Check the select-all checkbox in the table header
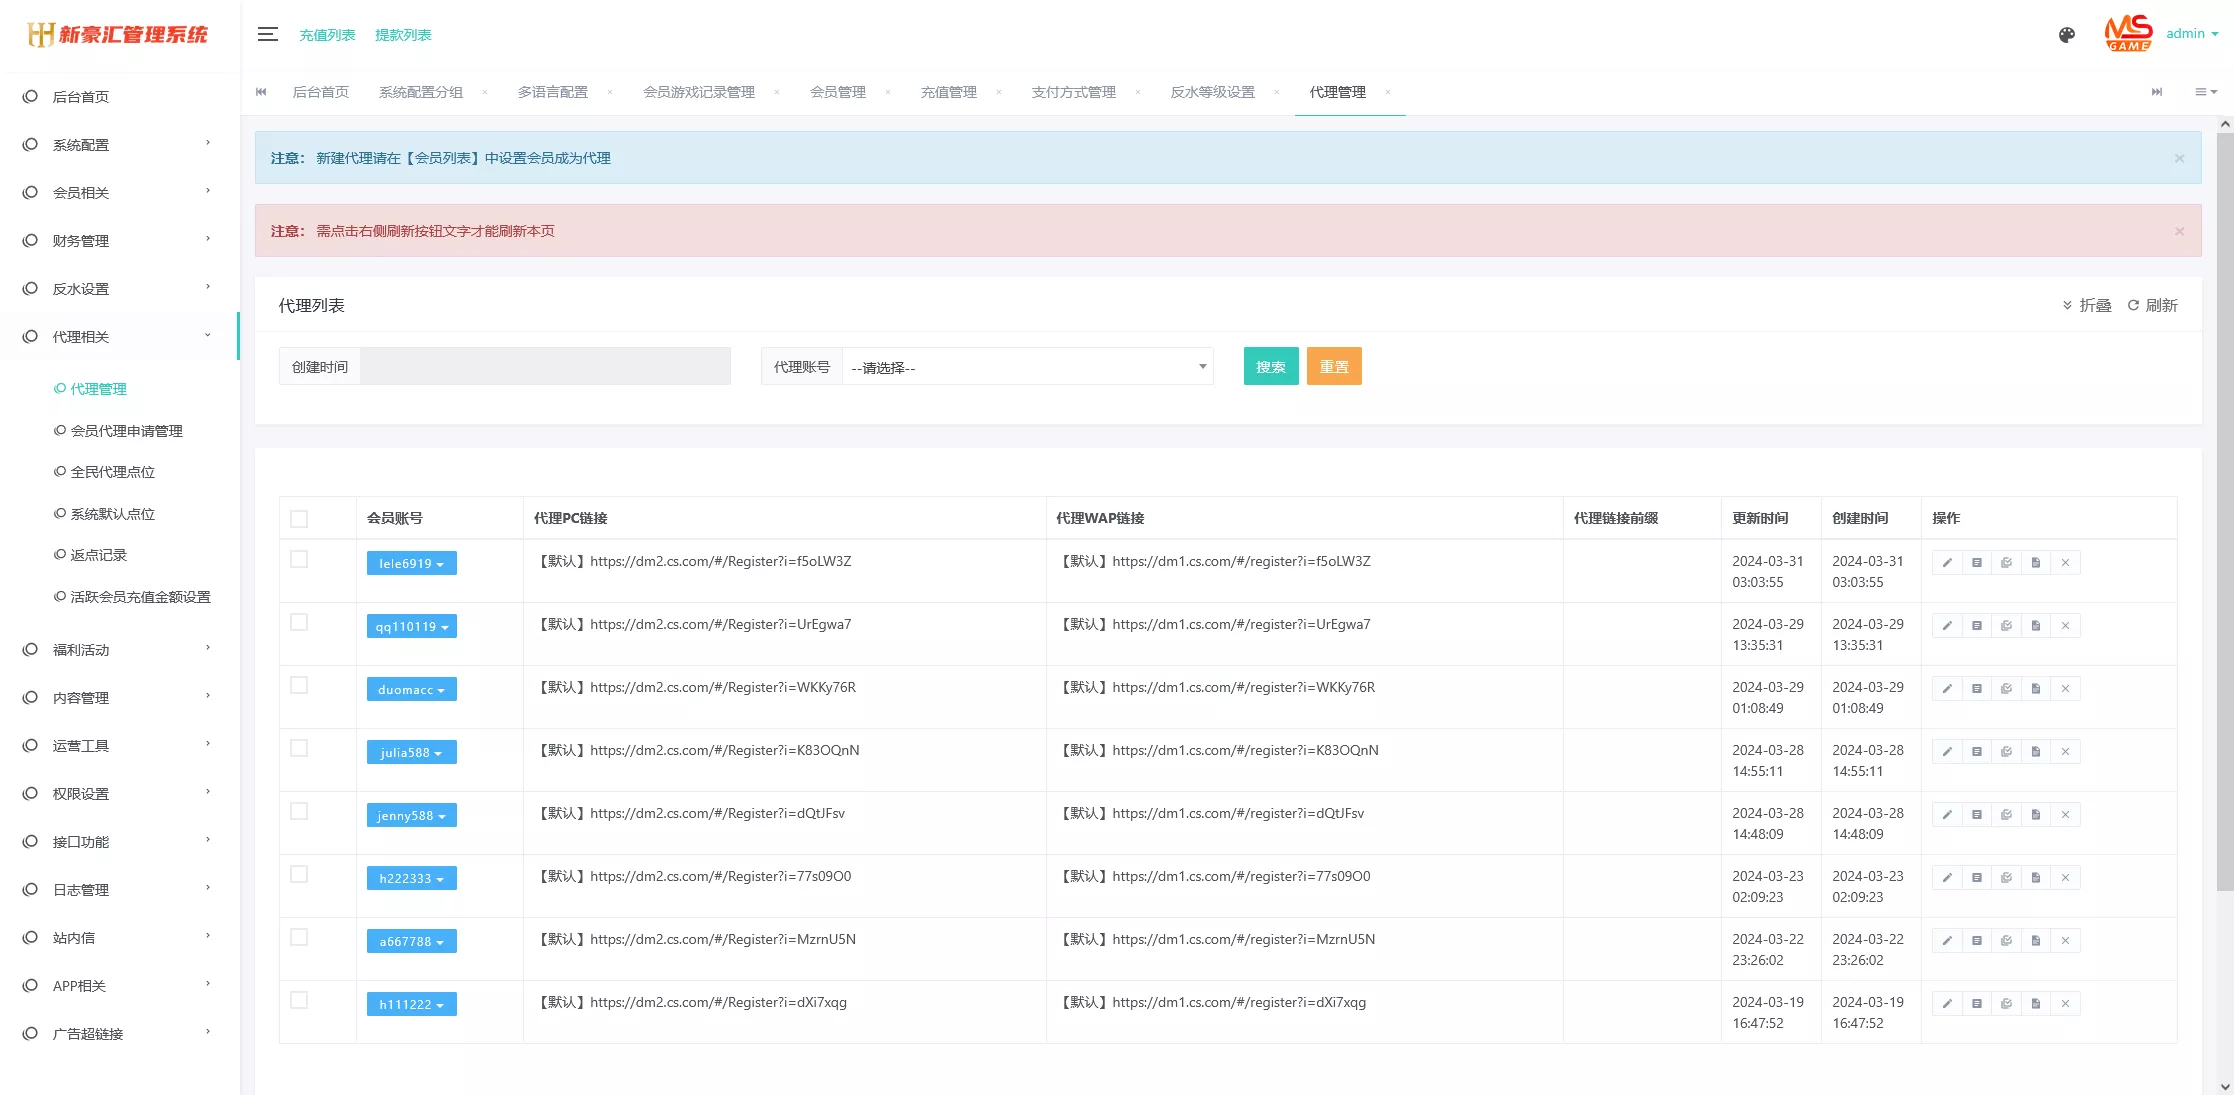The width and height of the screenshot is (2234, 1095). tap(299, 519)
